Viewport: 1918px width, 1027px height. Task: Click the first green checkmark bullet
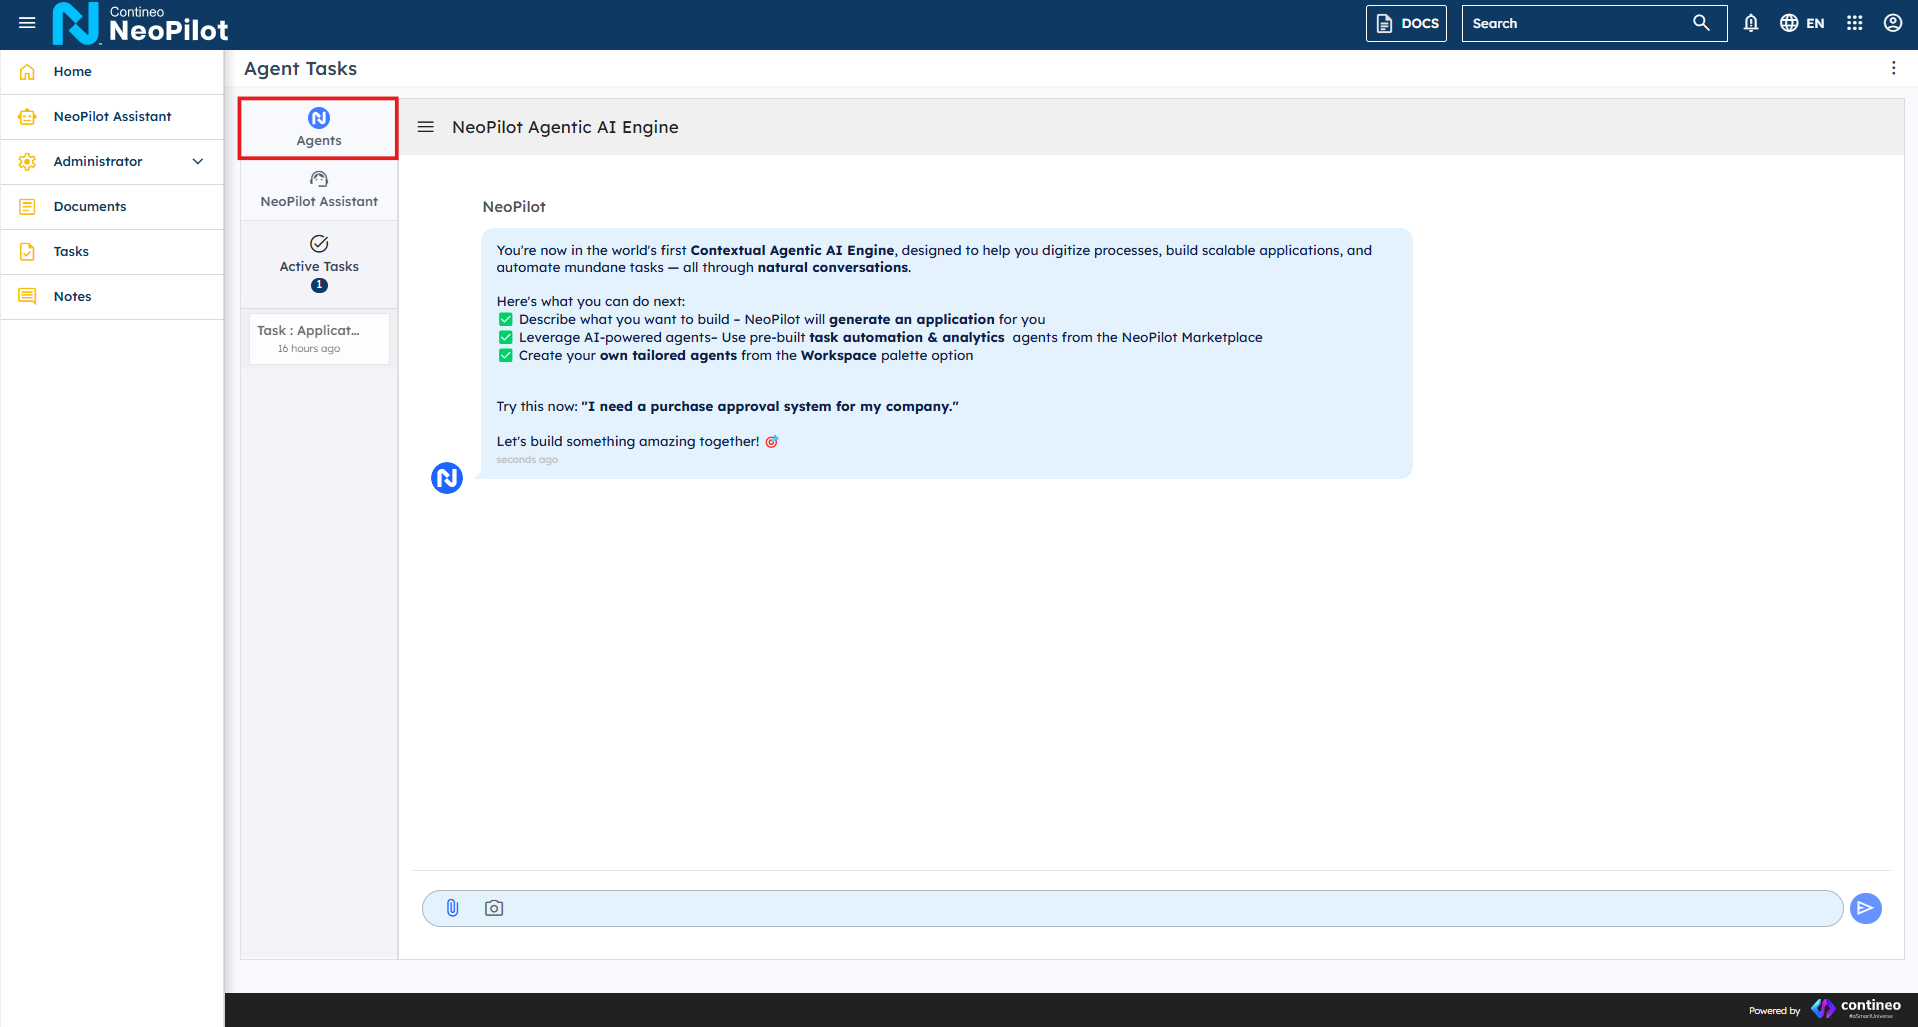[x=505, y=320]
